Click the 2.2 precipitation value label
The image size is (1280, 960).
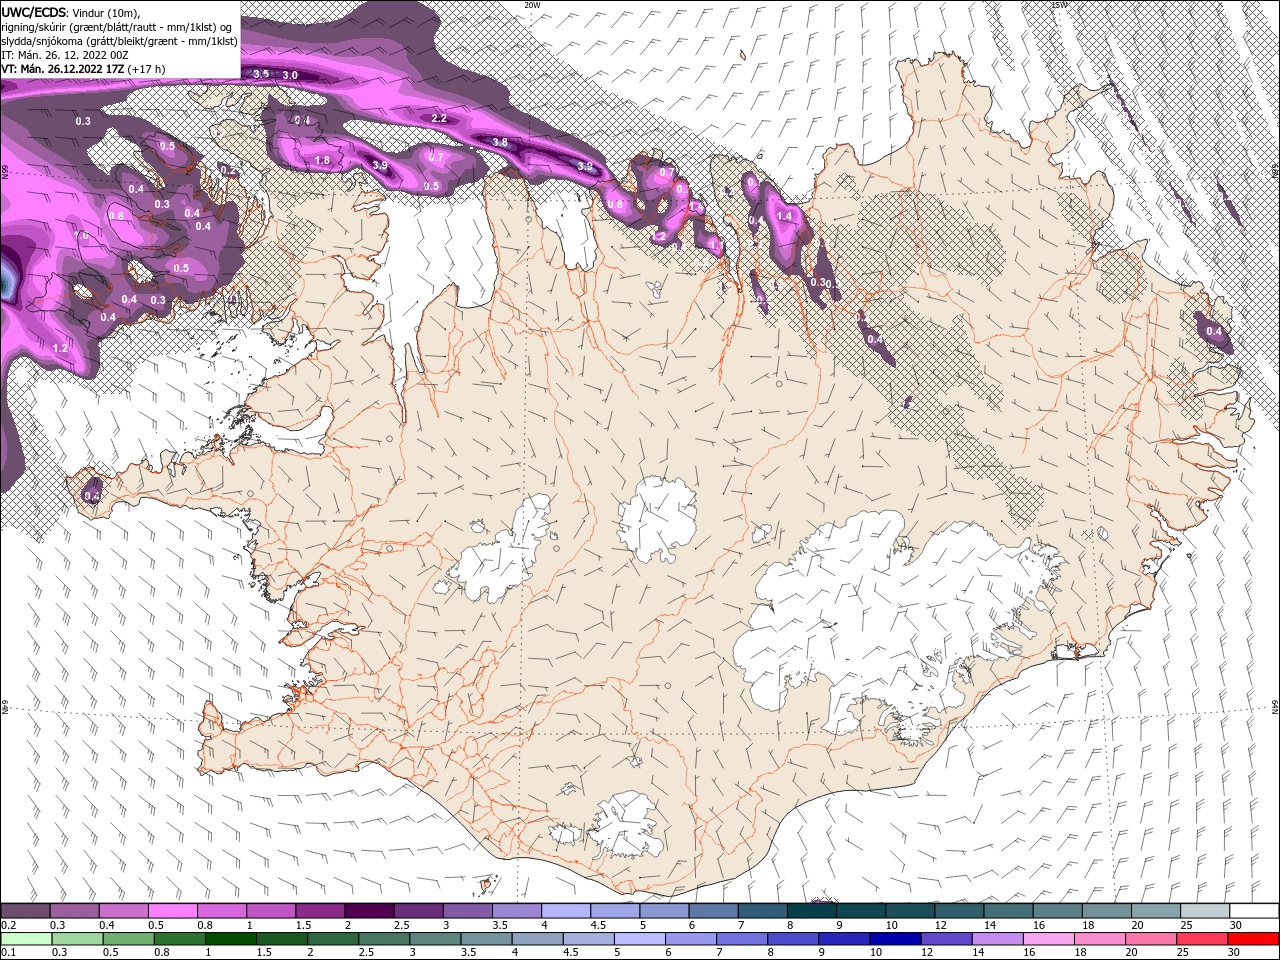click(x=438, y=118)
